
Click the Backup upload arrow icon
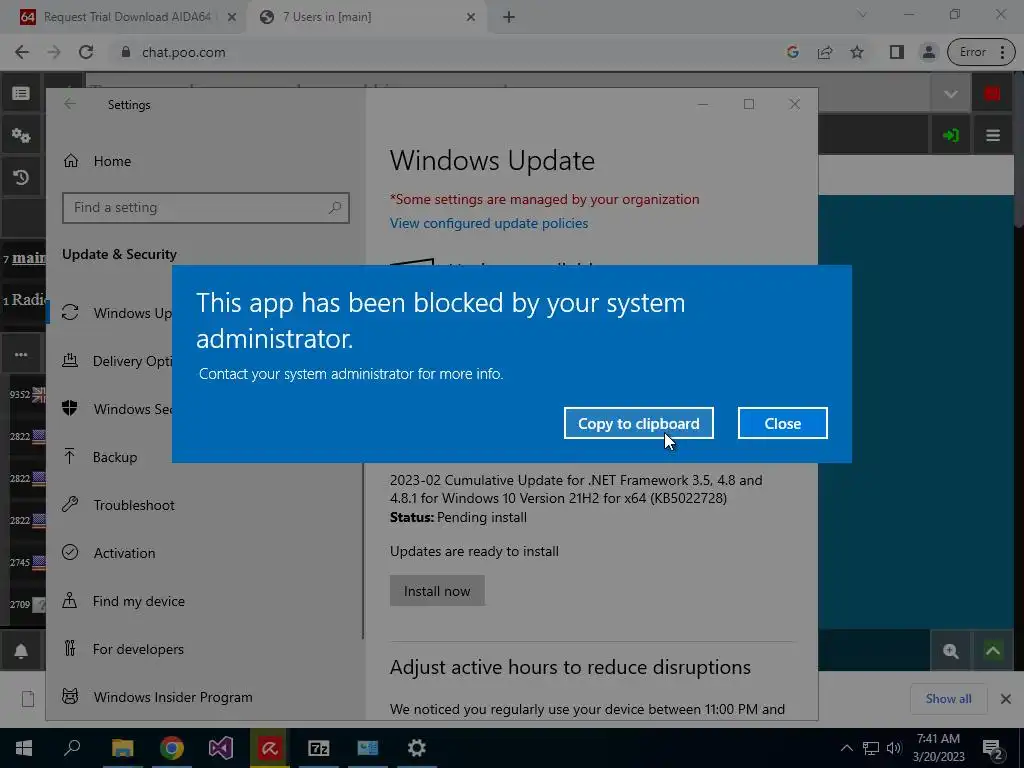(x=70, y=456)
